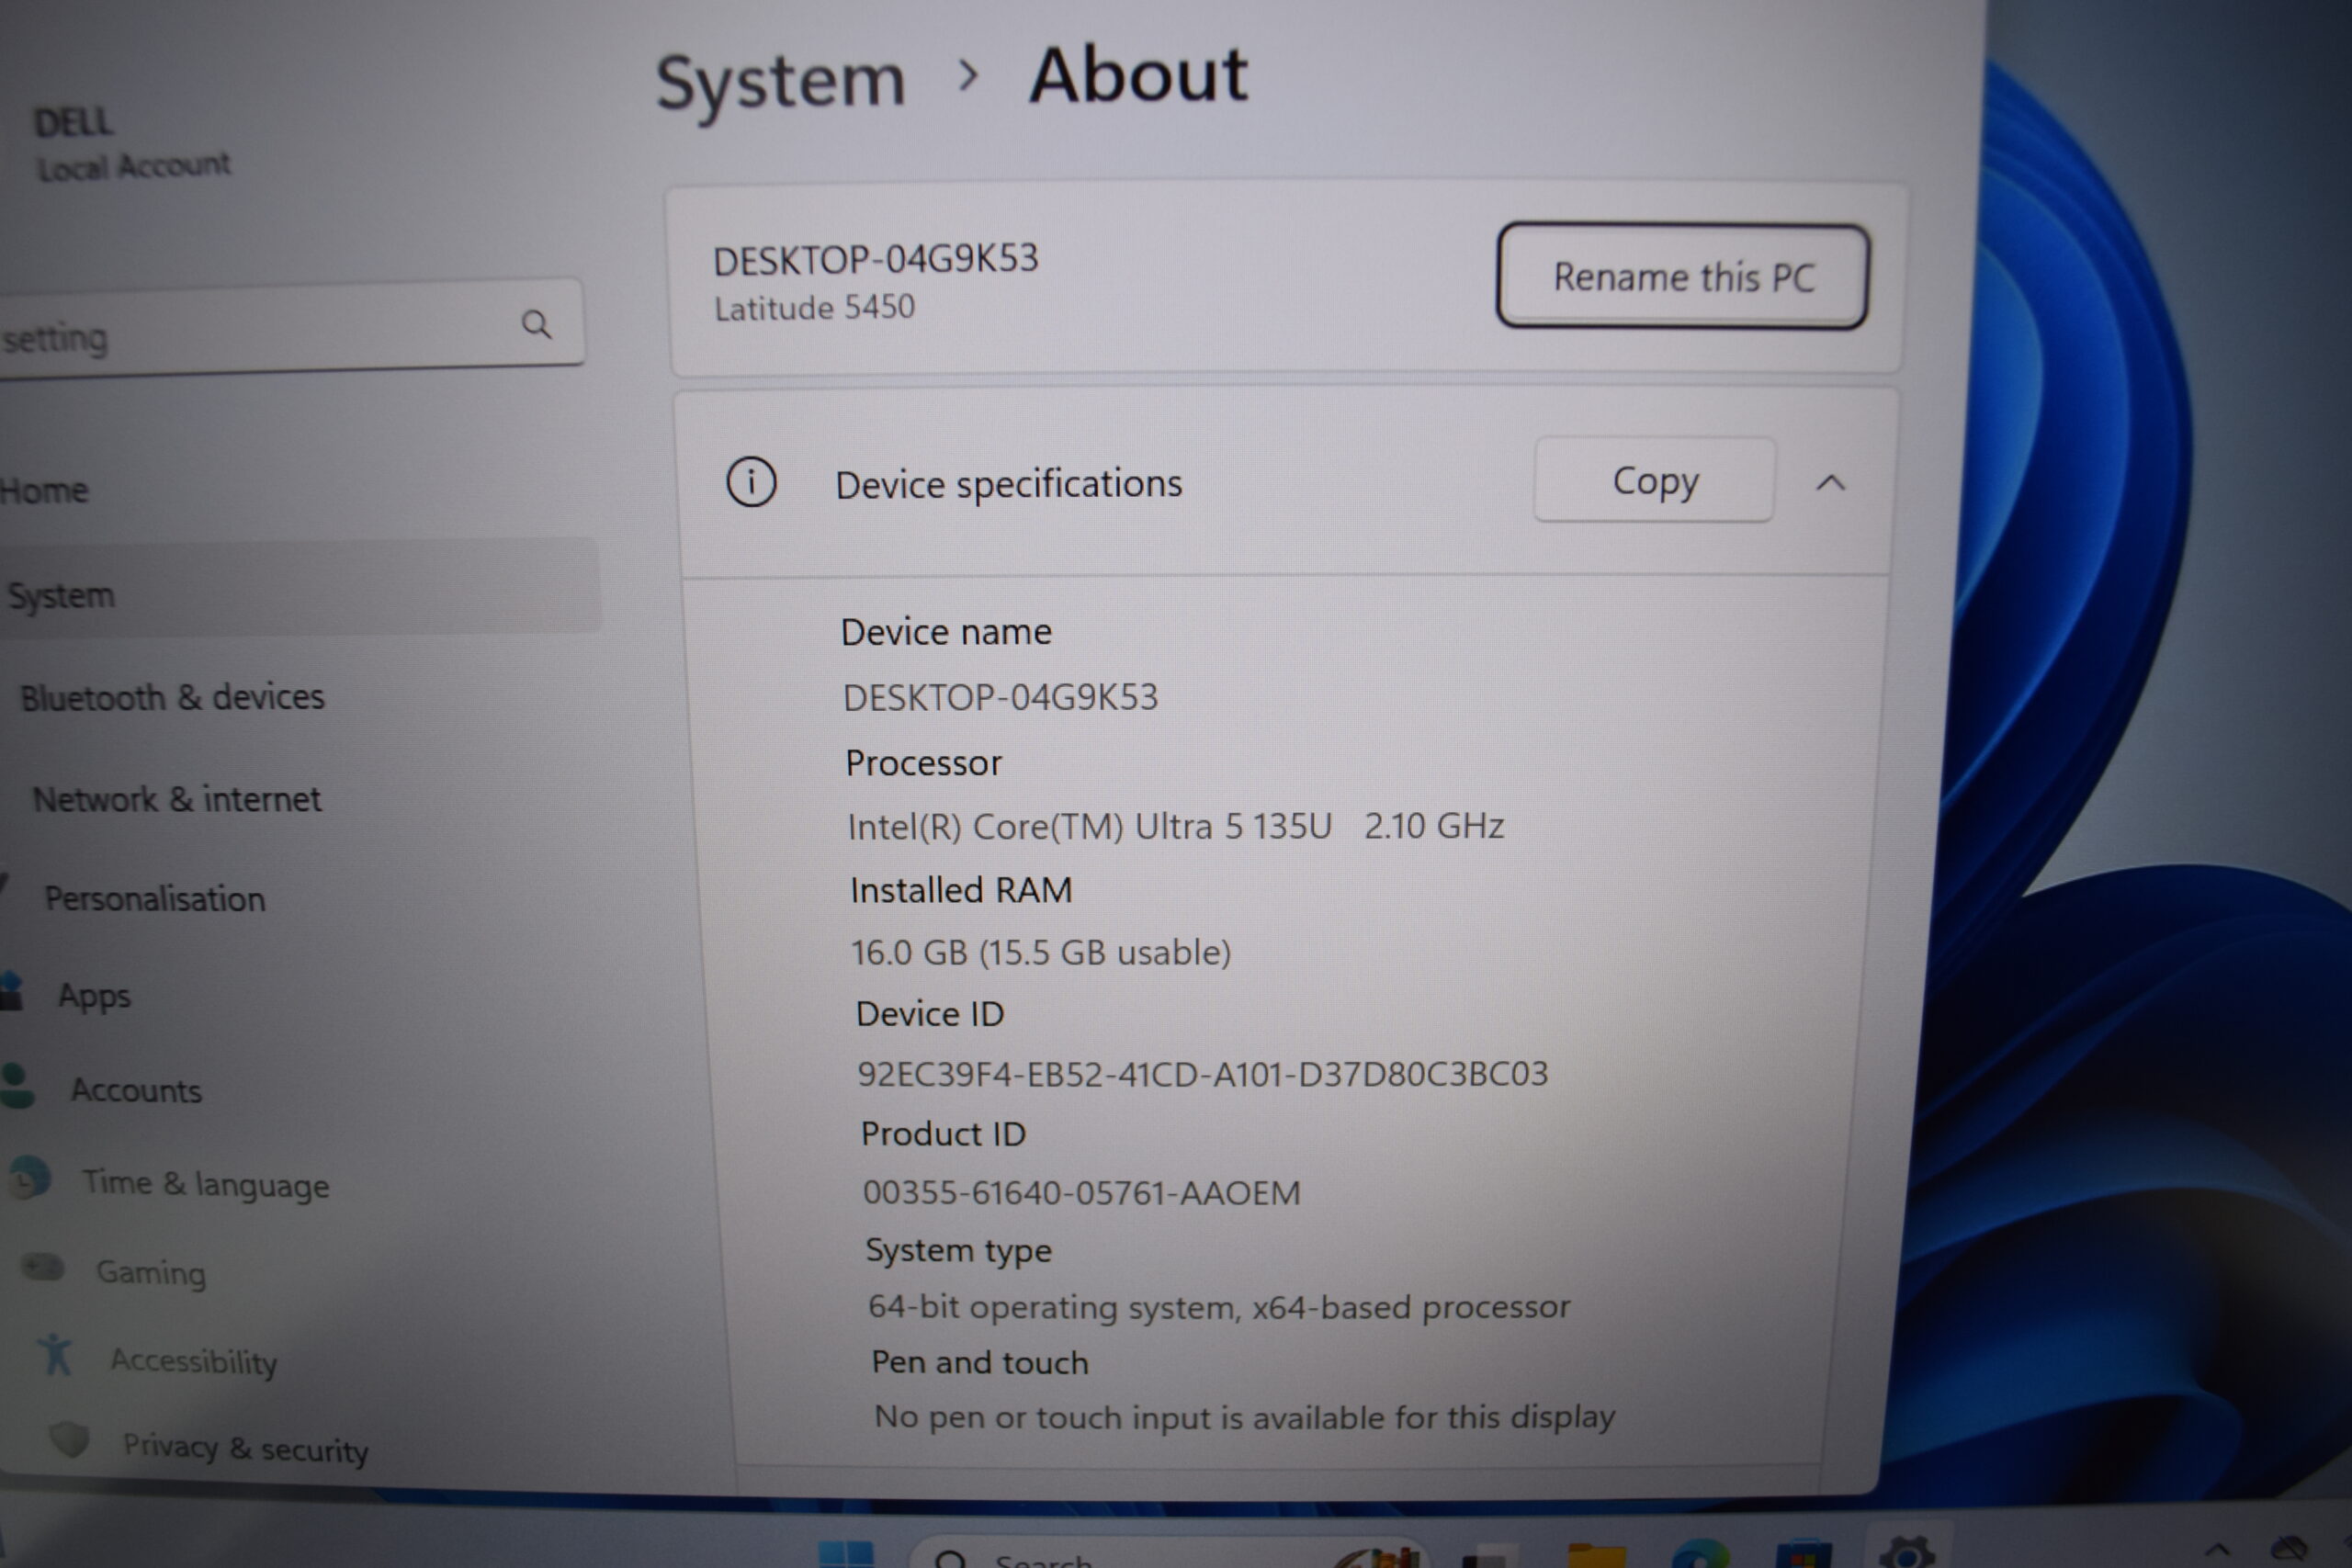This screenshot has height=1568, width=2352.
Task: Click the Accounts person icon
Action: [x=17, y=1086]
